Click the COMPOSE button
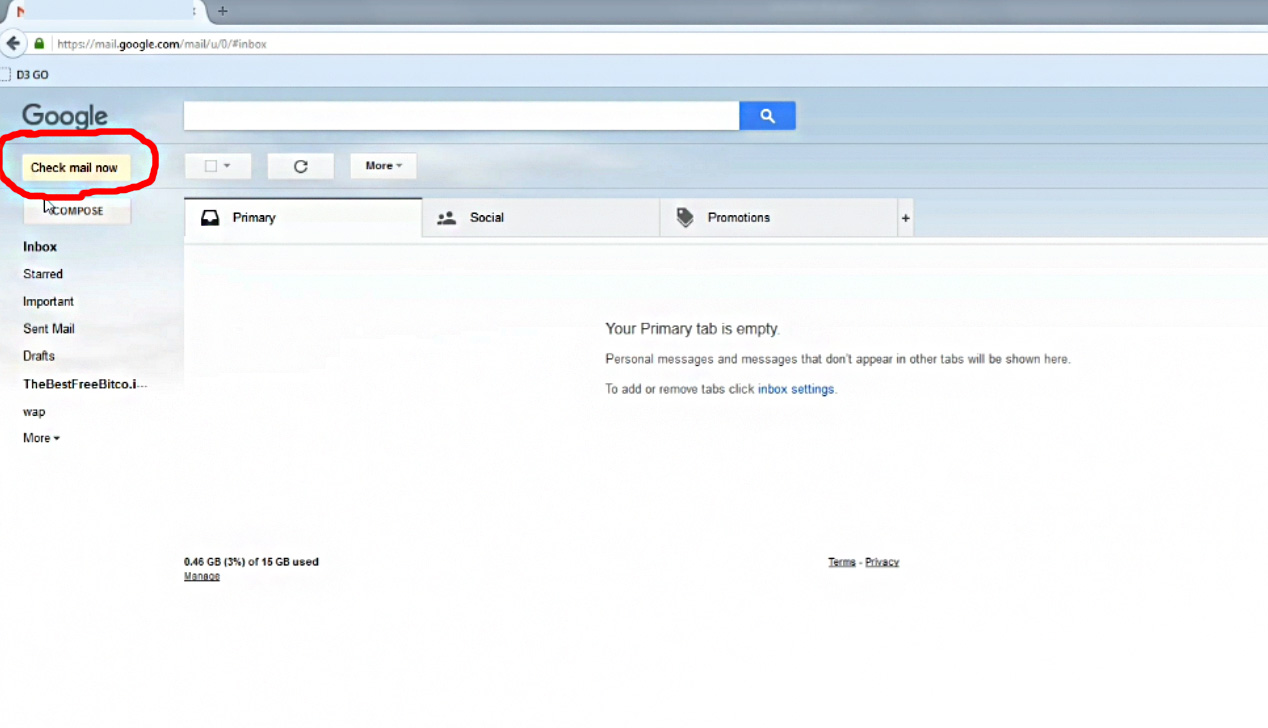This screenshot has width=1268, height=728. point(77,211)
